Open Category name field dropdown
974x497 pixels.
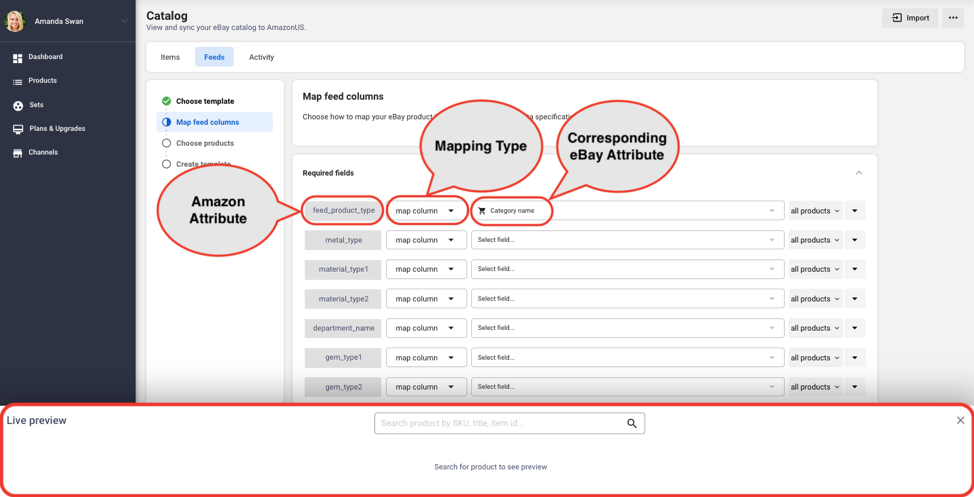click(x=627, y=211)
